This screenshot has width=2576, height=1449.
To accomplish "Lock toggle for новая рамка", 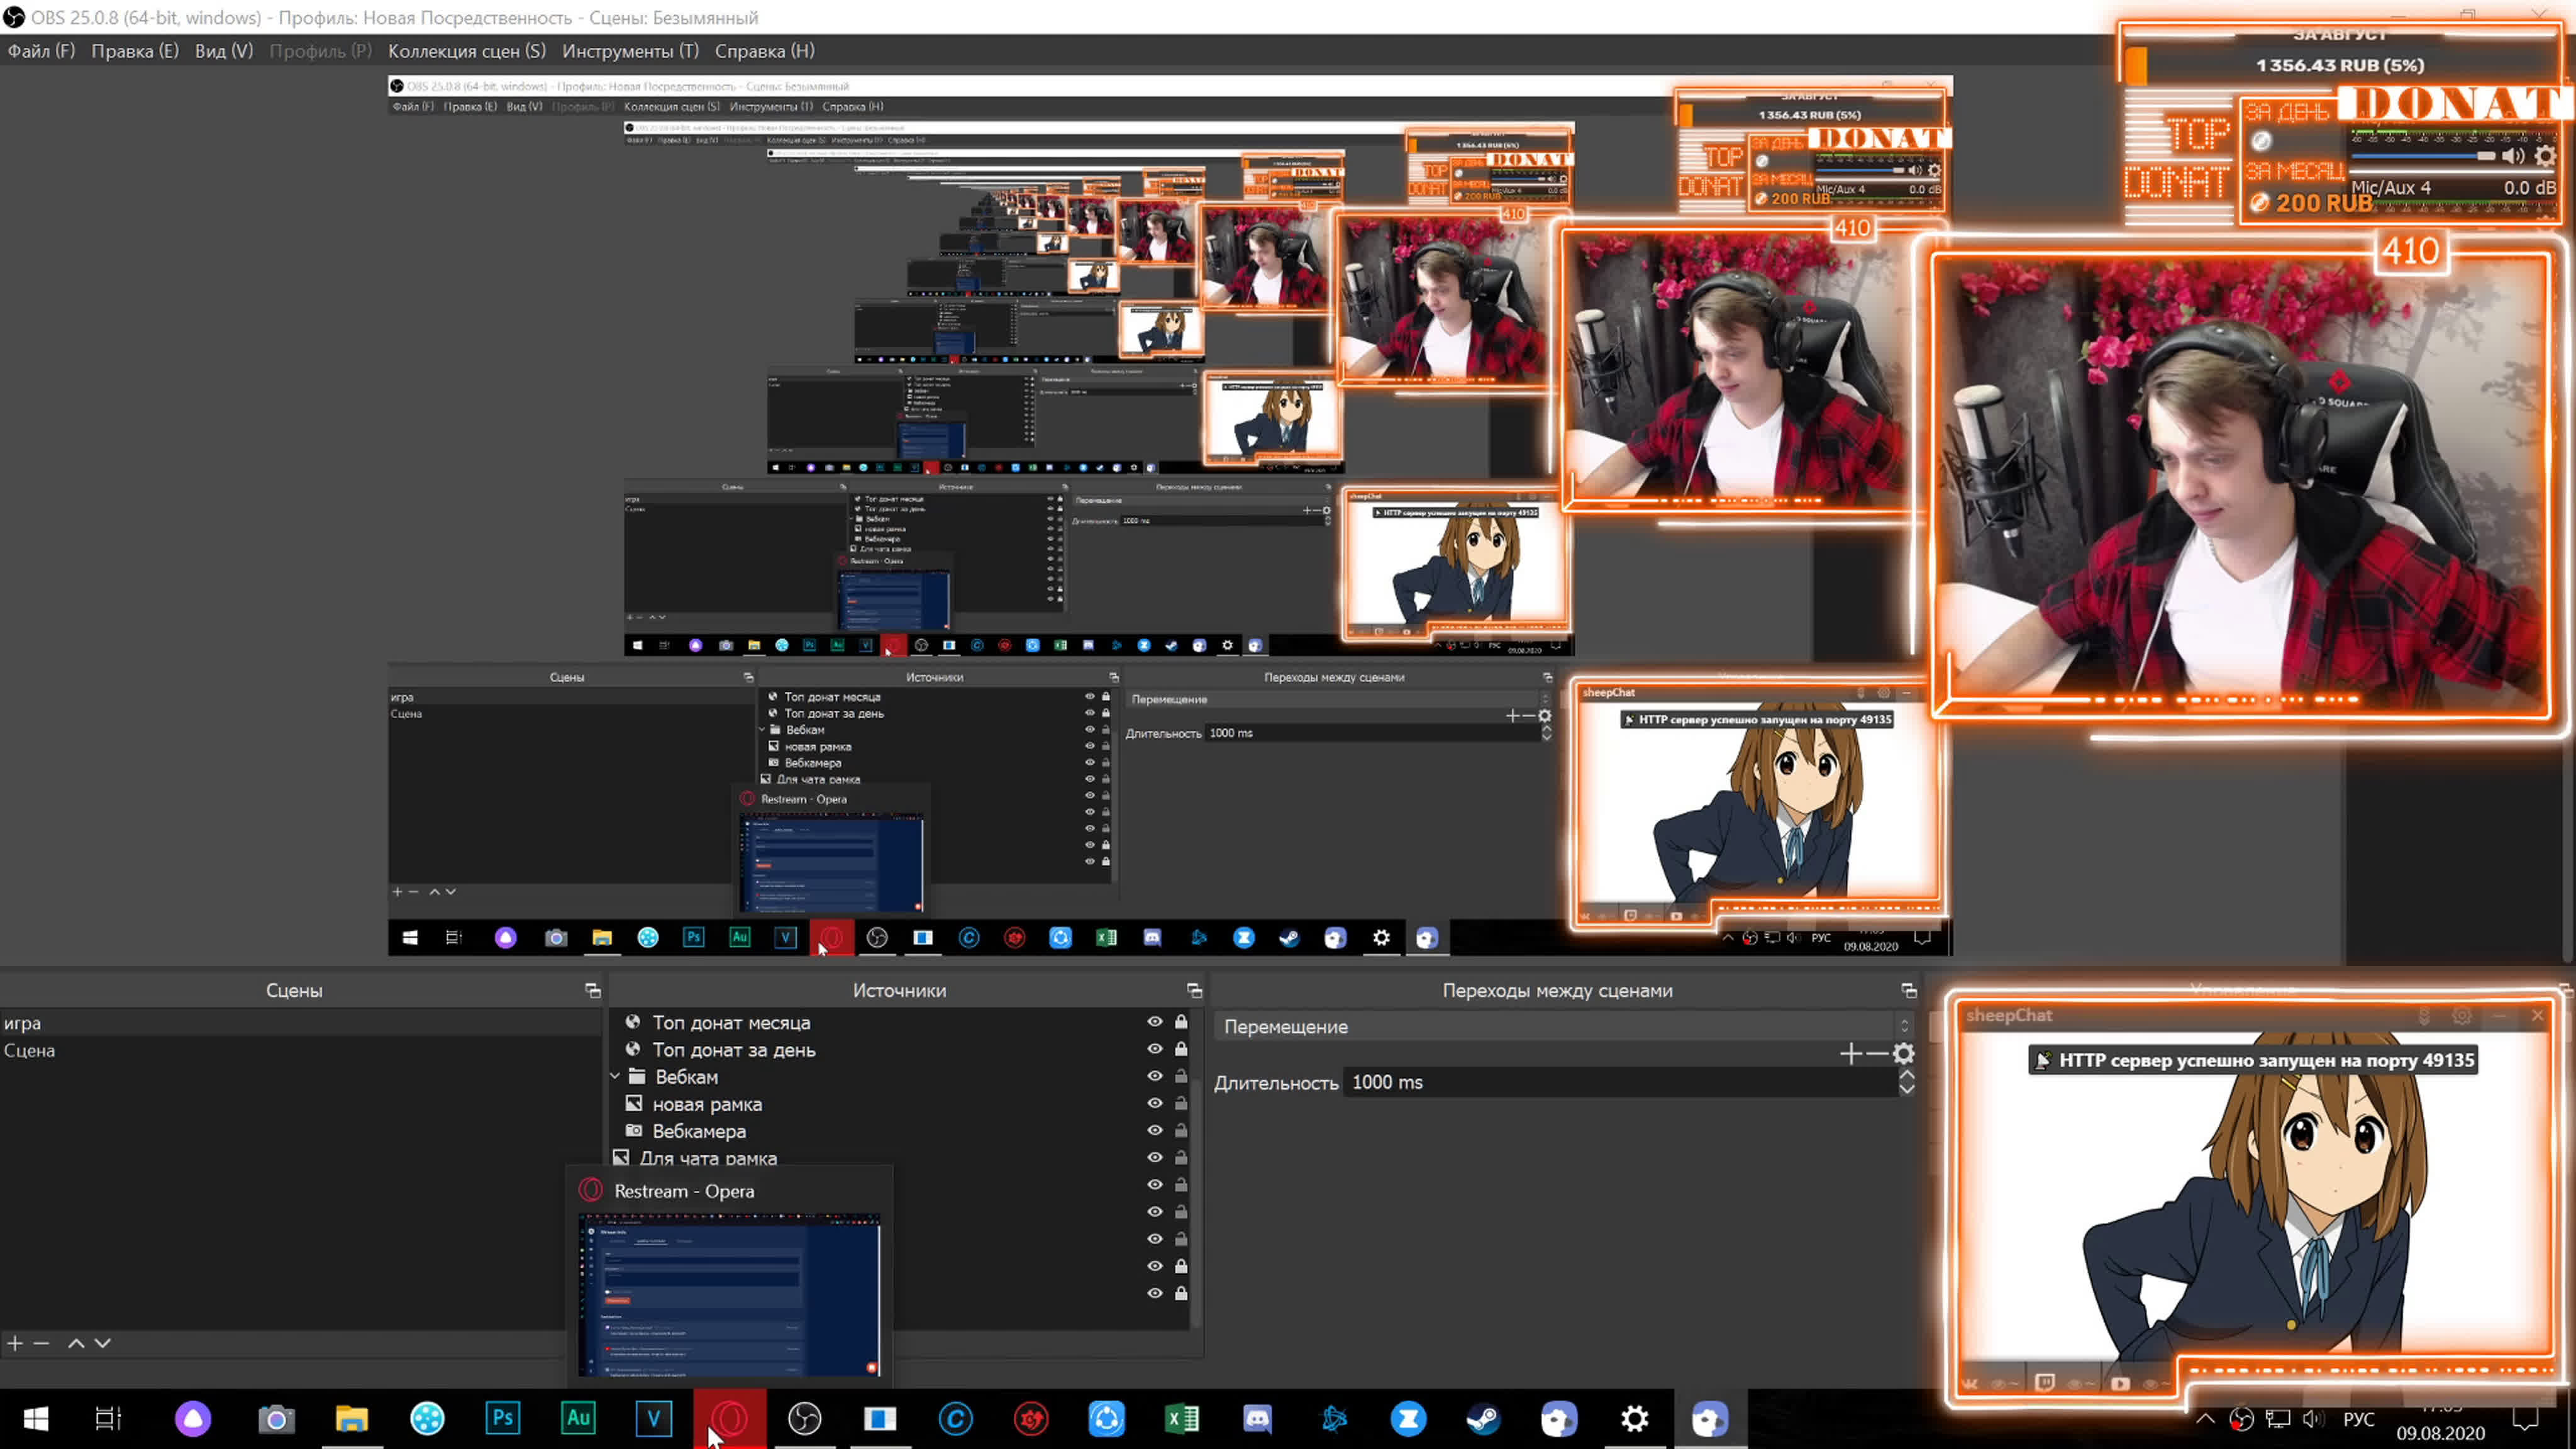I will (1181, 1103).
